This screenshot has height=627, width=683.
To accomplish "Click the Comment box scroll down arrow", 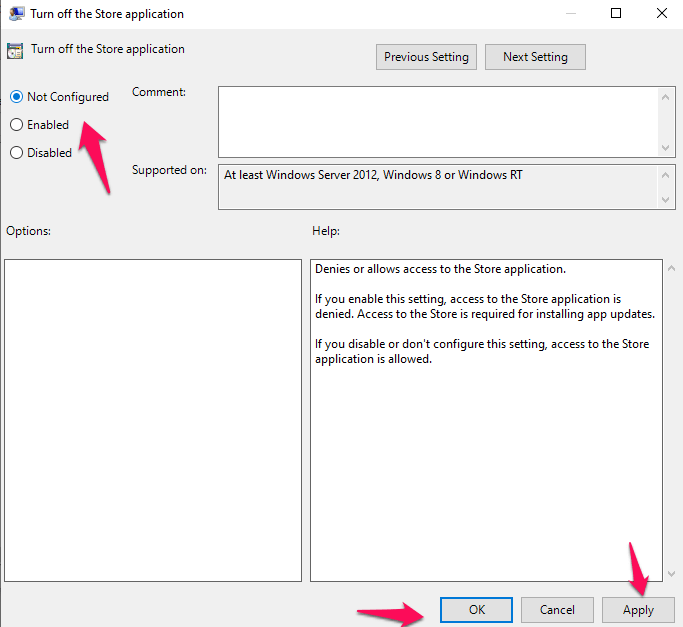I will tap(665, 148).
